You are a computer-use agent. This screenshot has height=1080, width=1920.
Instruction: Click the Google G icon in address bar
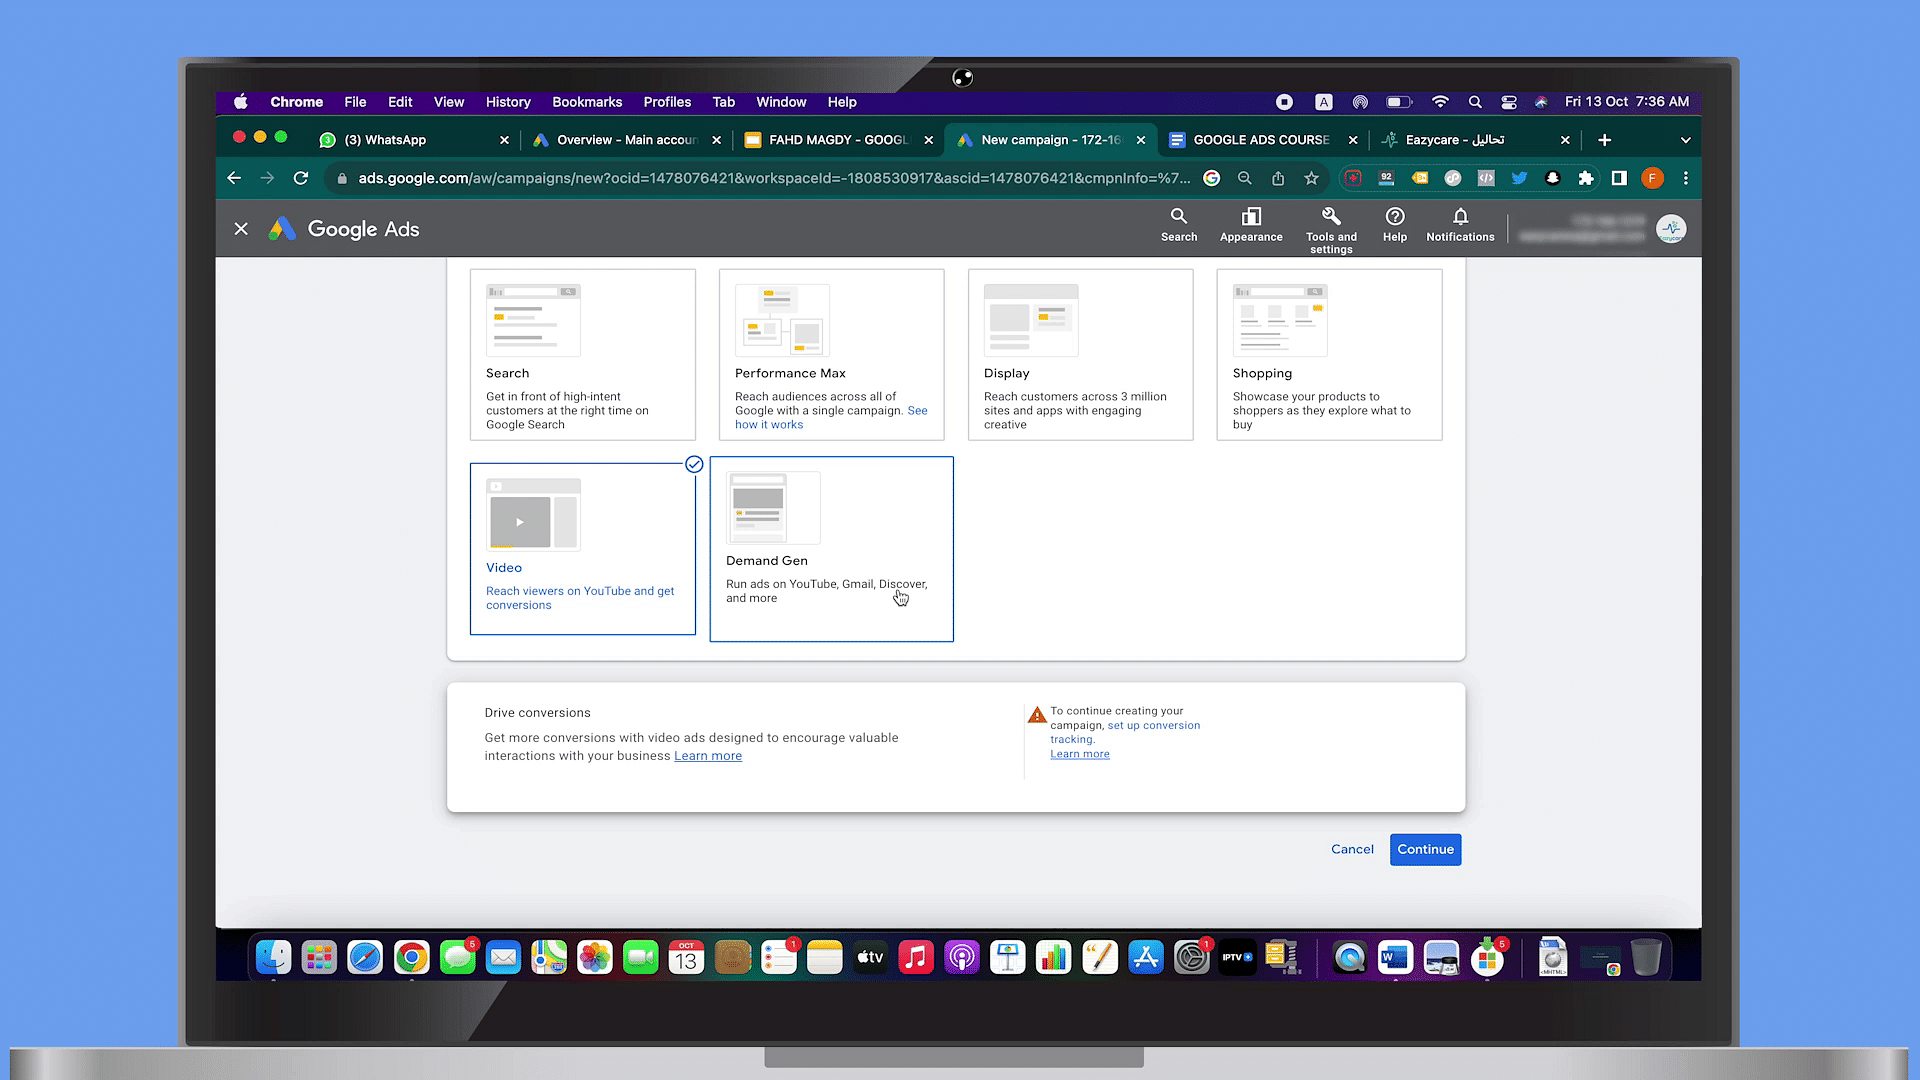click(x=1211, y=178)
